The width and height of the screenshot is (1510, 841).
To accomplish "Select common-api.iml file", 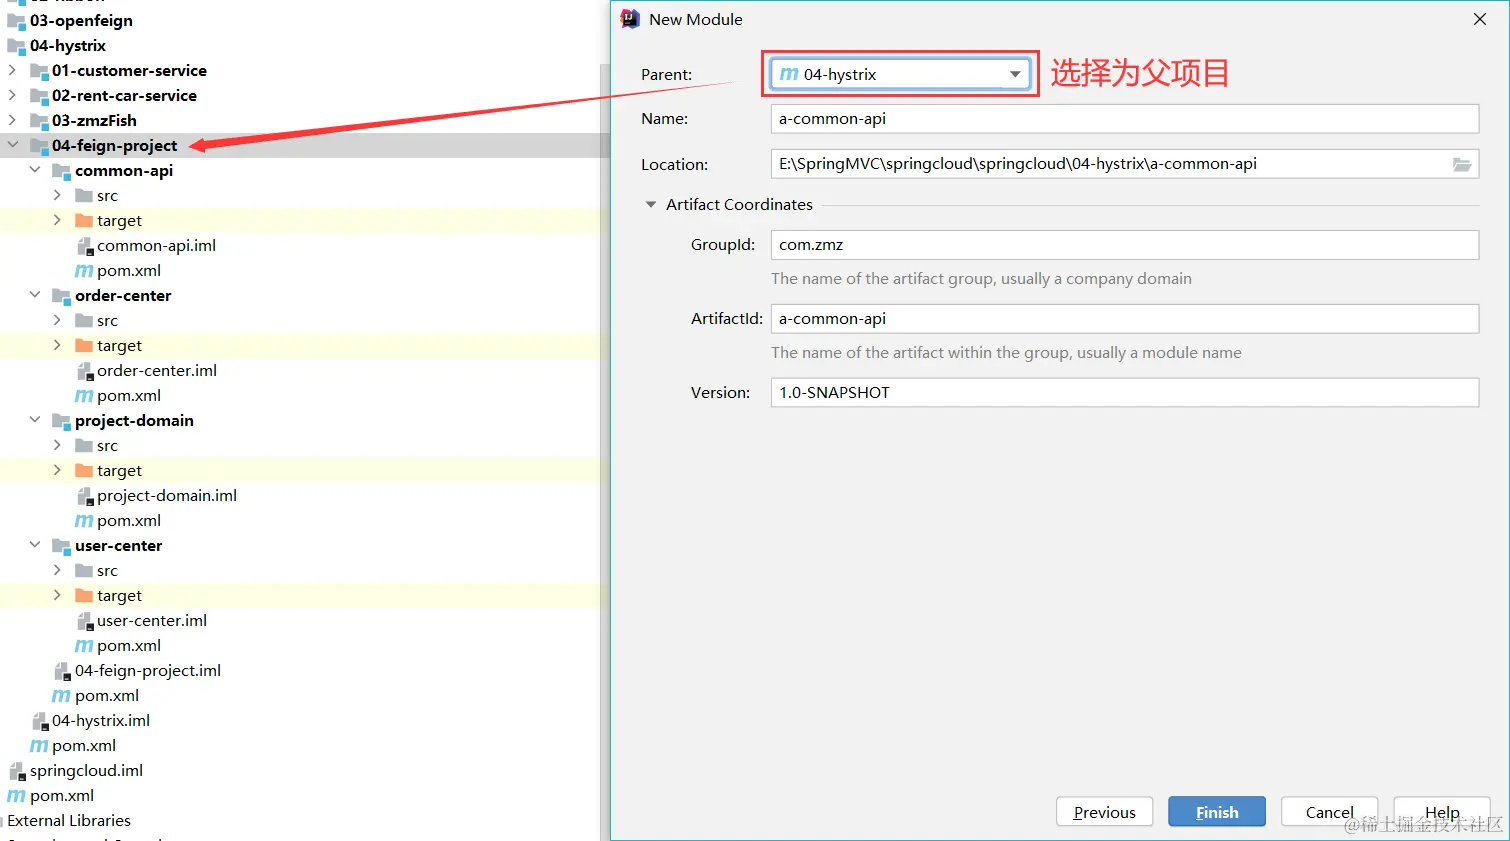I will point(156,245).
